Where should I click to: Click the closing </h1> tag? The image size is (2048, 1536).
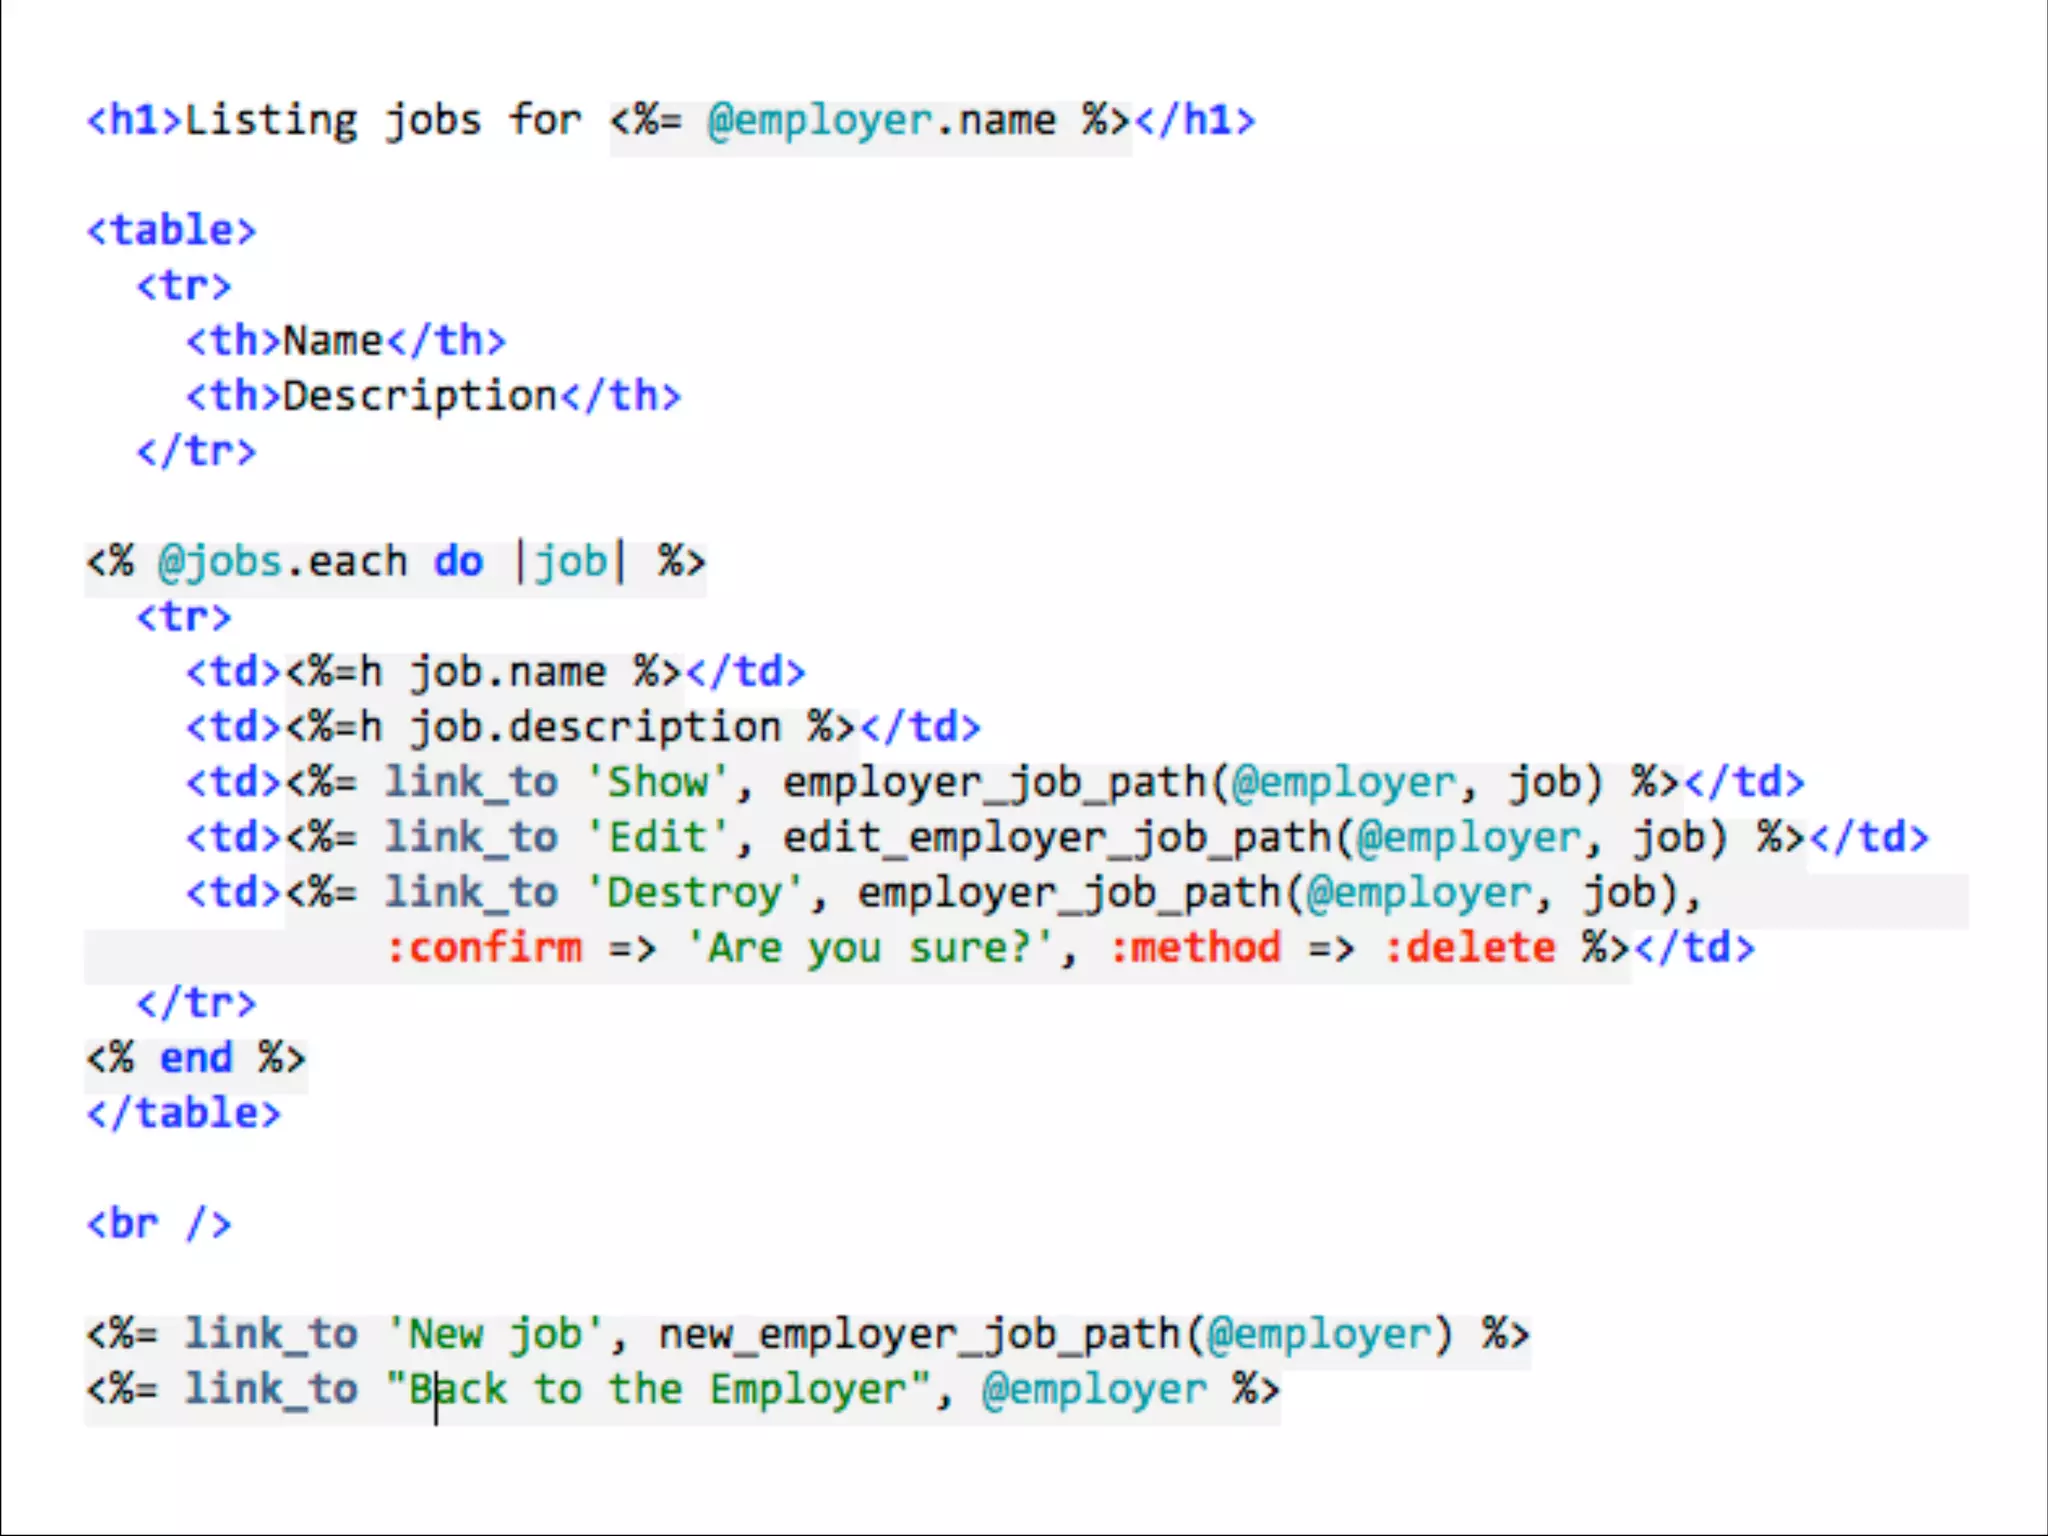point(1195,121)
